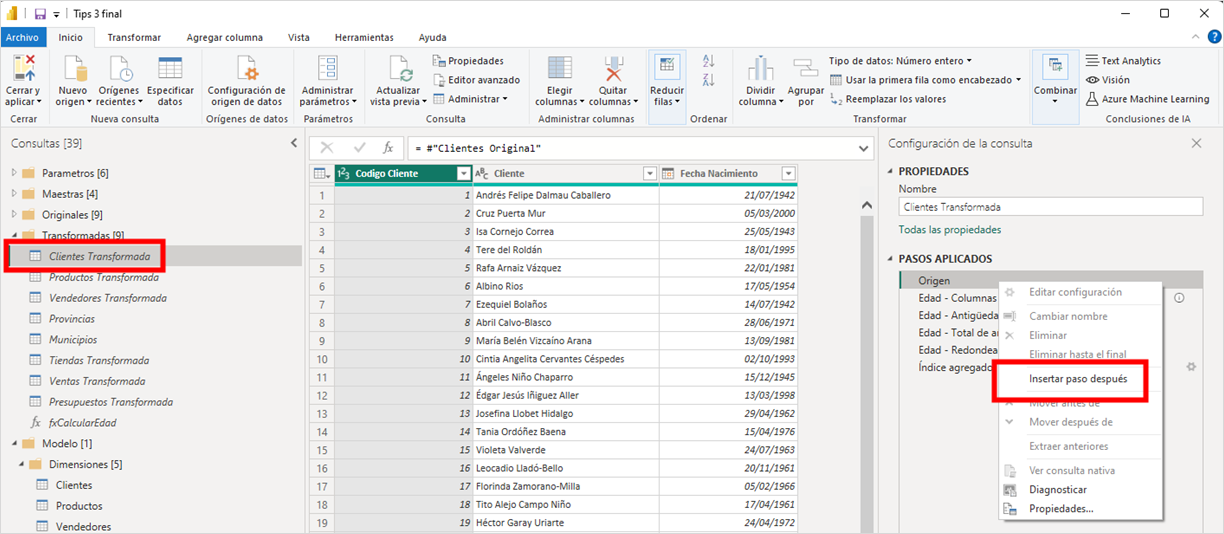Select Insertar paso después menu entry
The image size is (1224, 534).
tap(1078, 380)
